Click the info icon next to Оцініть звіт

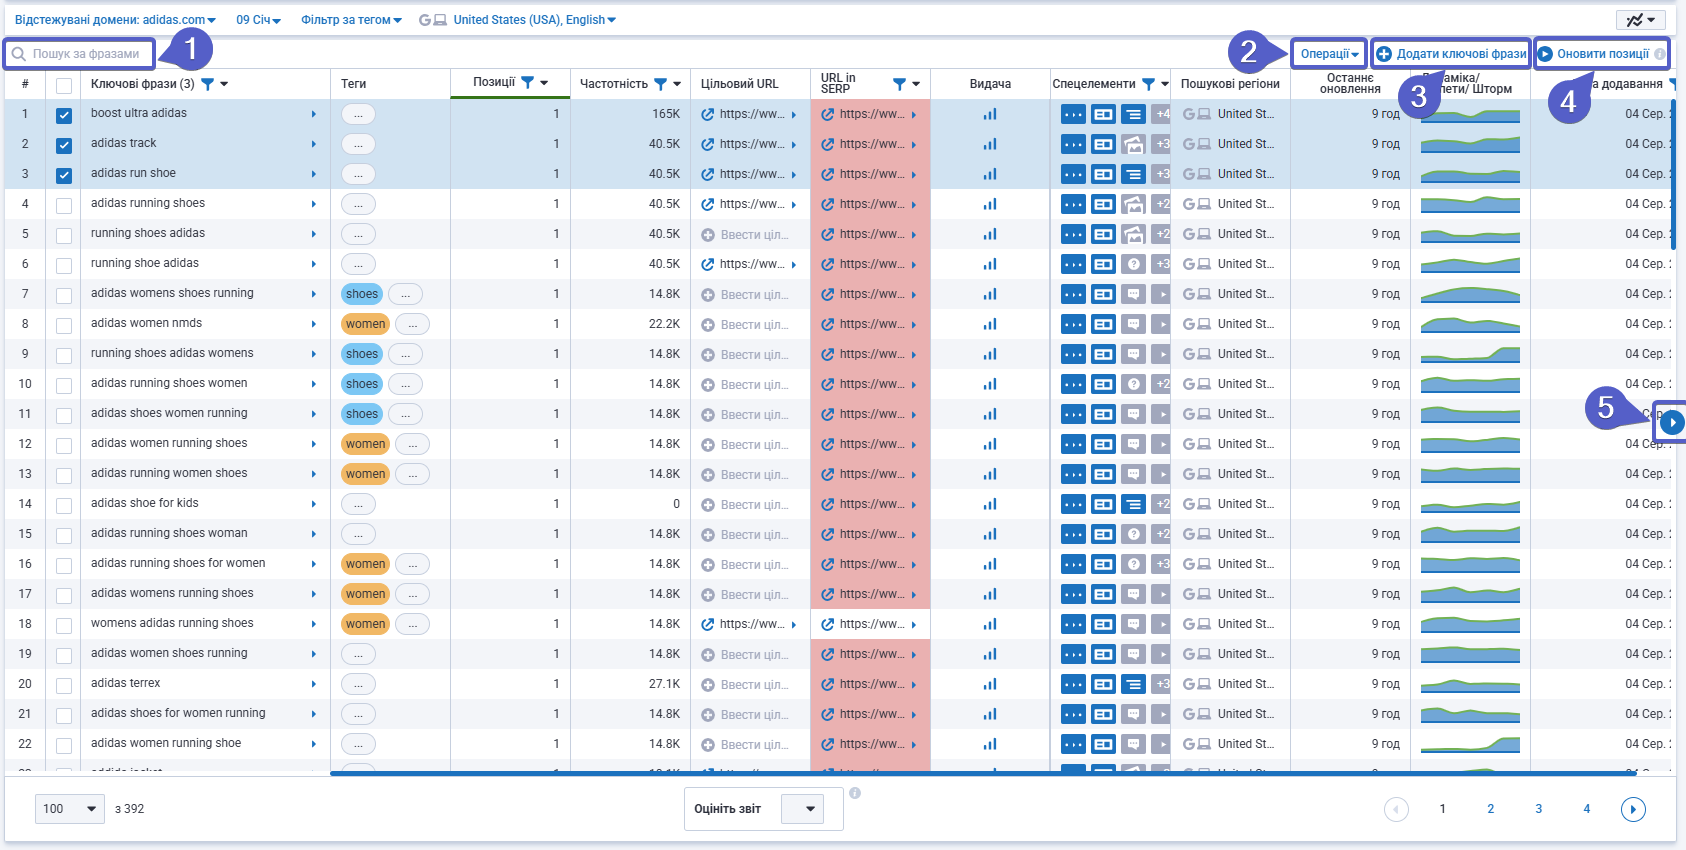(x=855, y=793)
